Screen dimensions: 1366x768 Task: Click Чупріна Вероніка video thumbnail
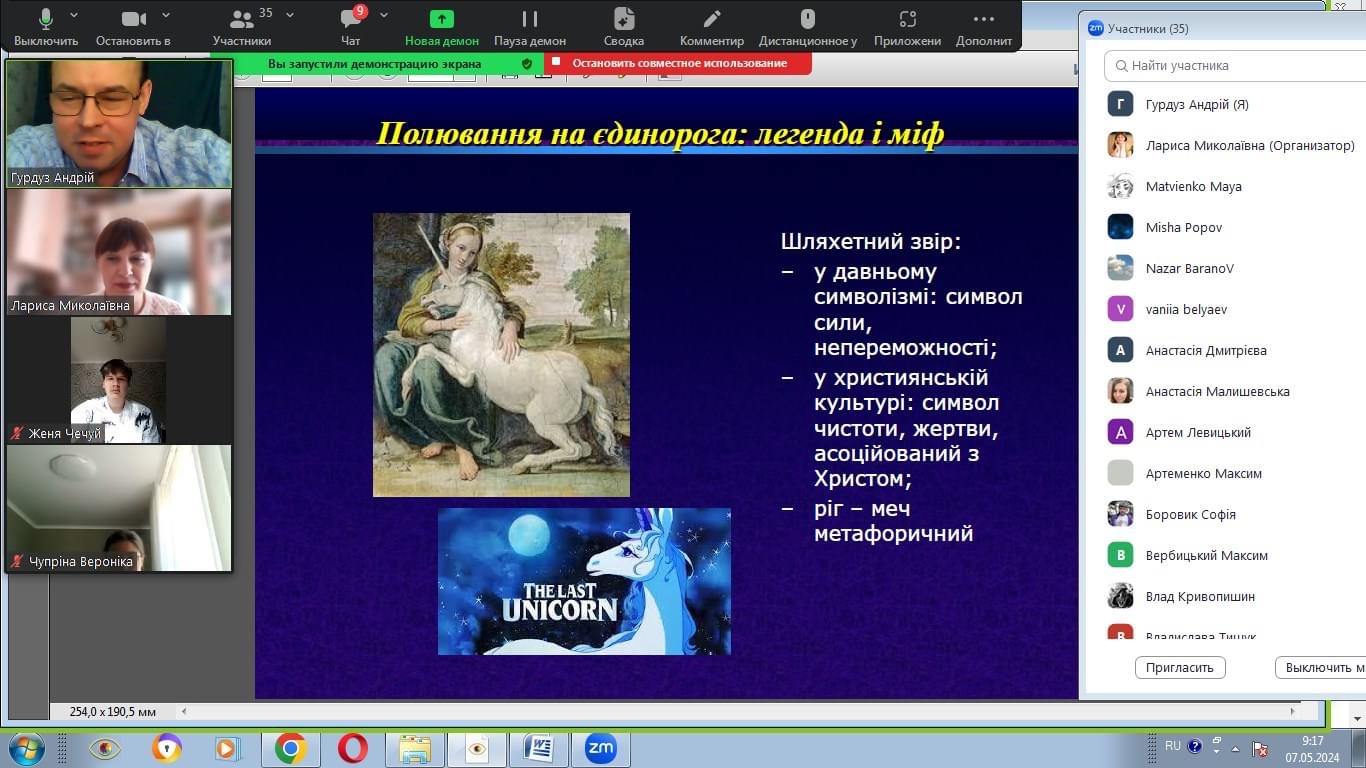119,508
